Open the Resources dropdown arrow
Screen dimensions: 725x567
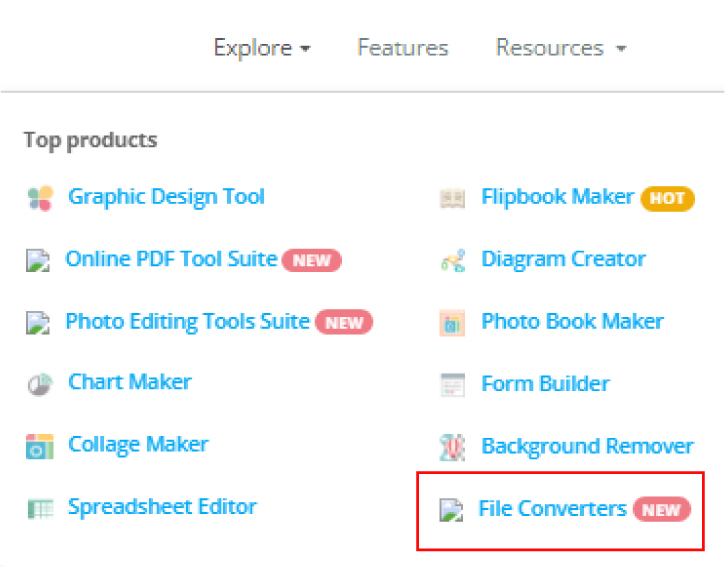[621, 49]
